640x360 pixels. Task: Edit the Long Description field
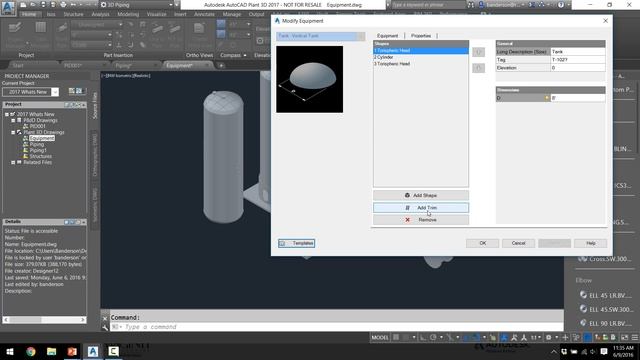578,52
